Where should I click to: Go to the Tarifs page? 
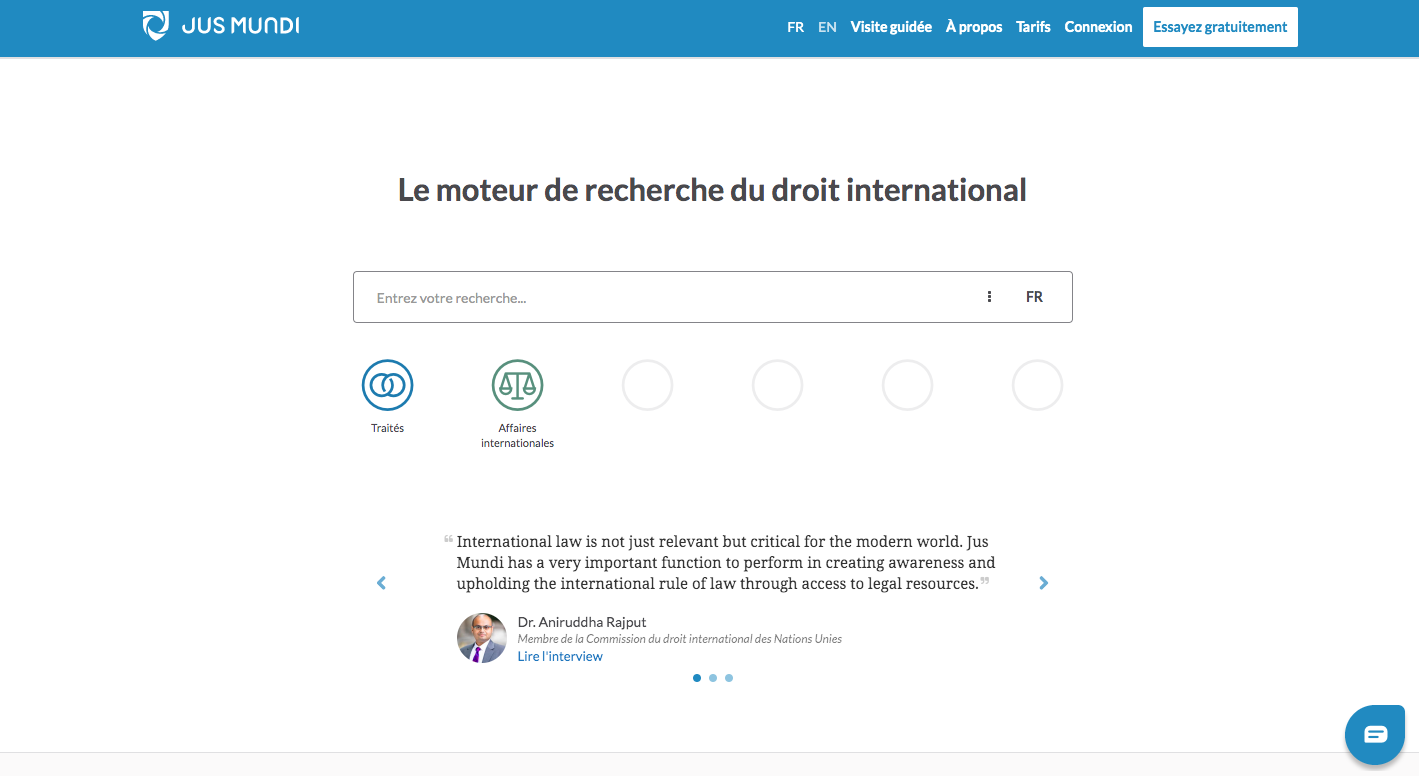click(x=1033, y=27)
